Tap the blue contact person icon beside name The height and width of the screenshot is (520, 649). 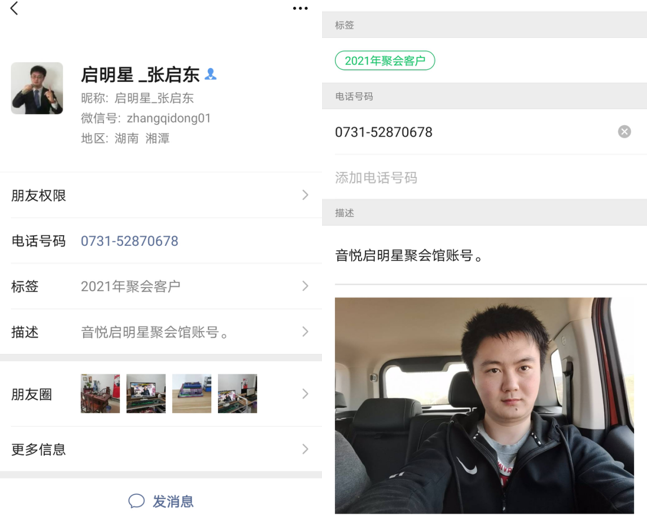211,74
